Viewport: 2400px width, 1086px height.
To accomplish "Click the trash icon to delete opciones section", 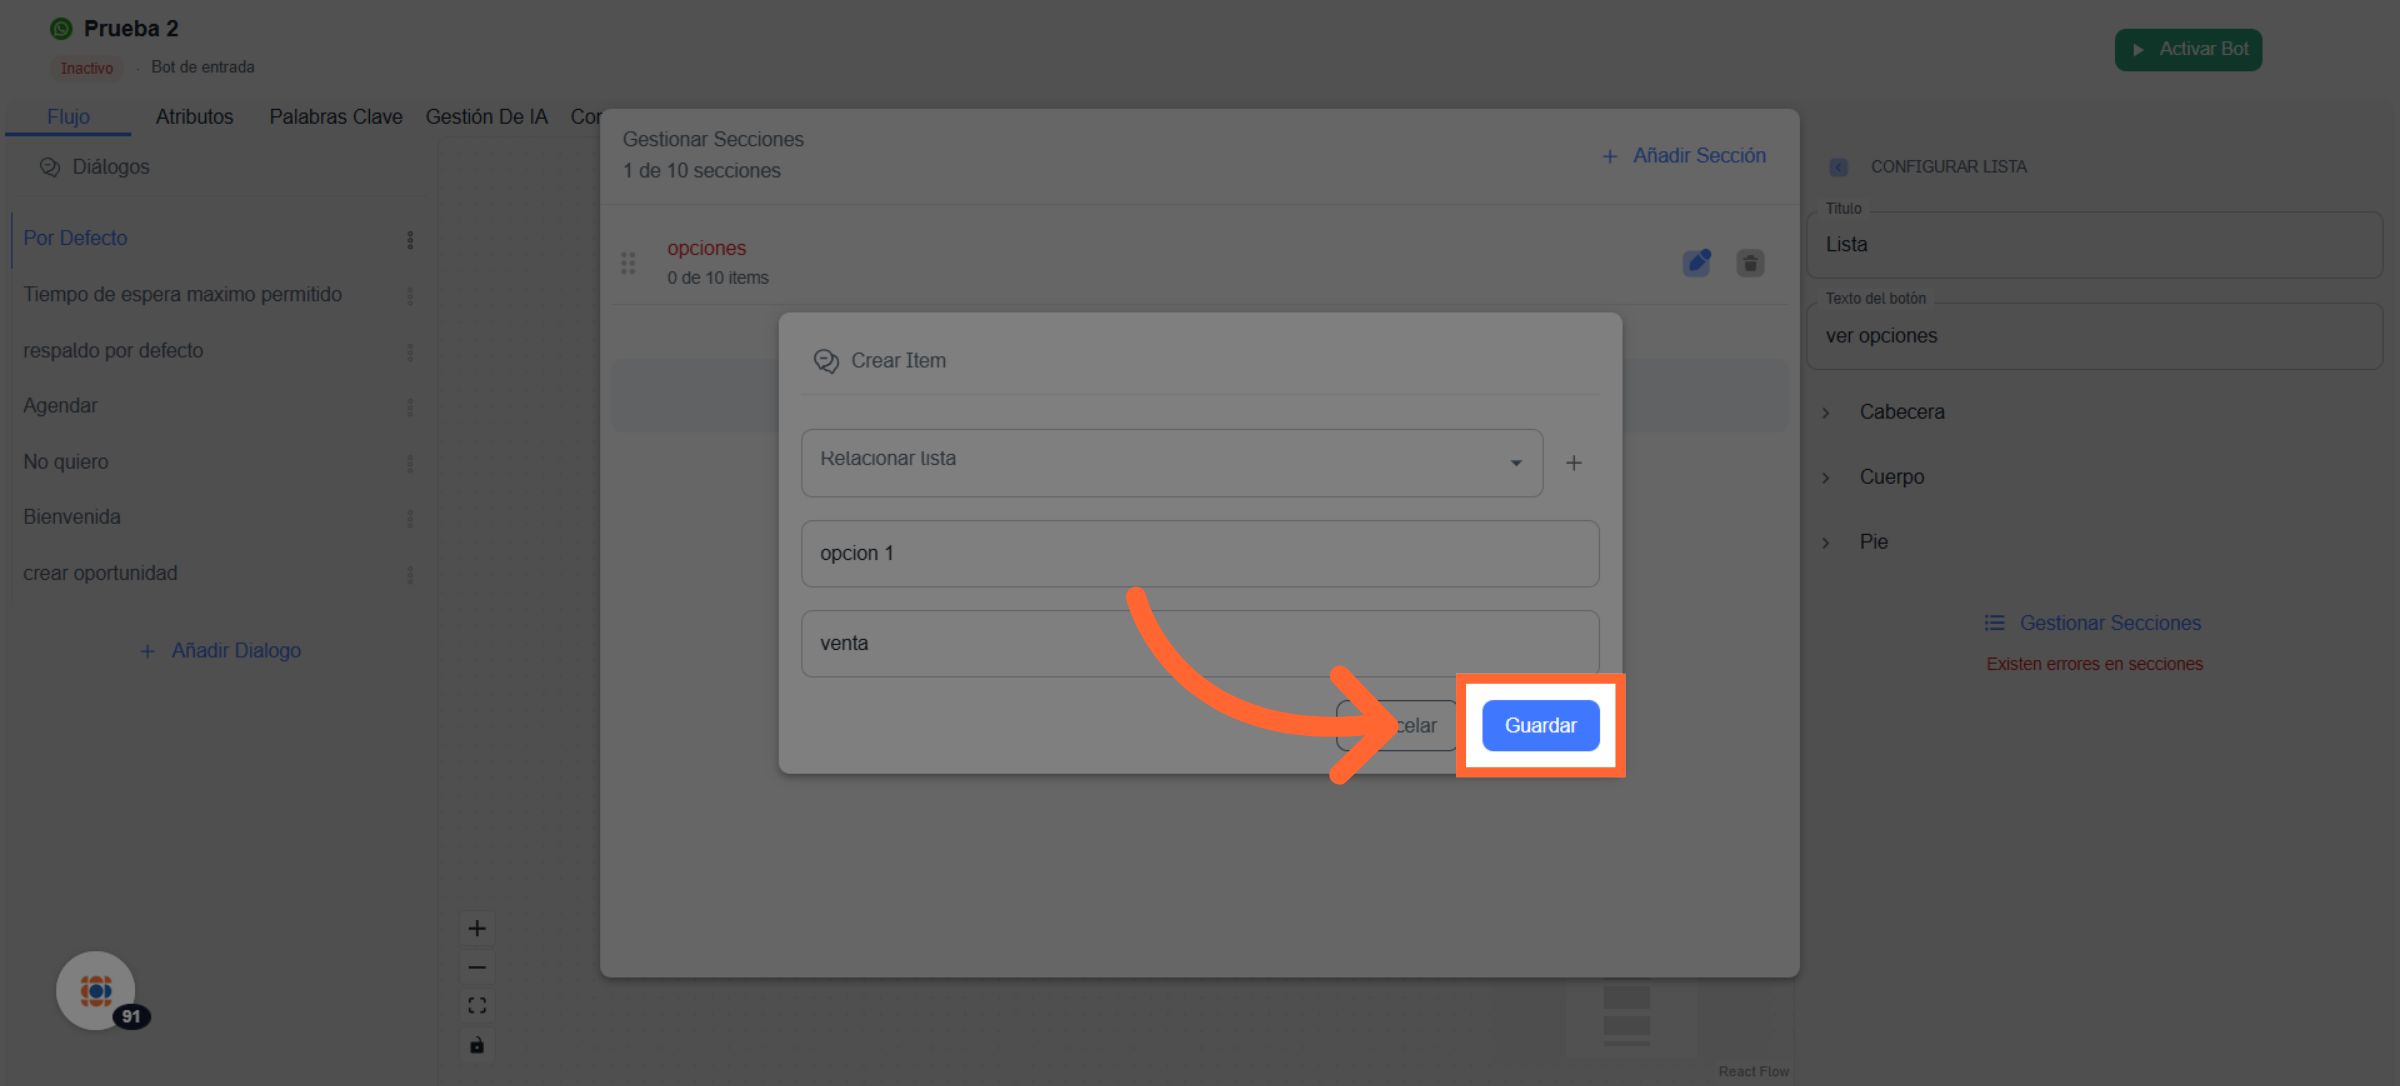I will (1749, 263).
